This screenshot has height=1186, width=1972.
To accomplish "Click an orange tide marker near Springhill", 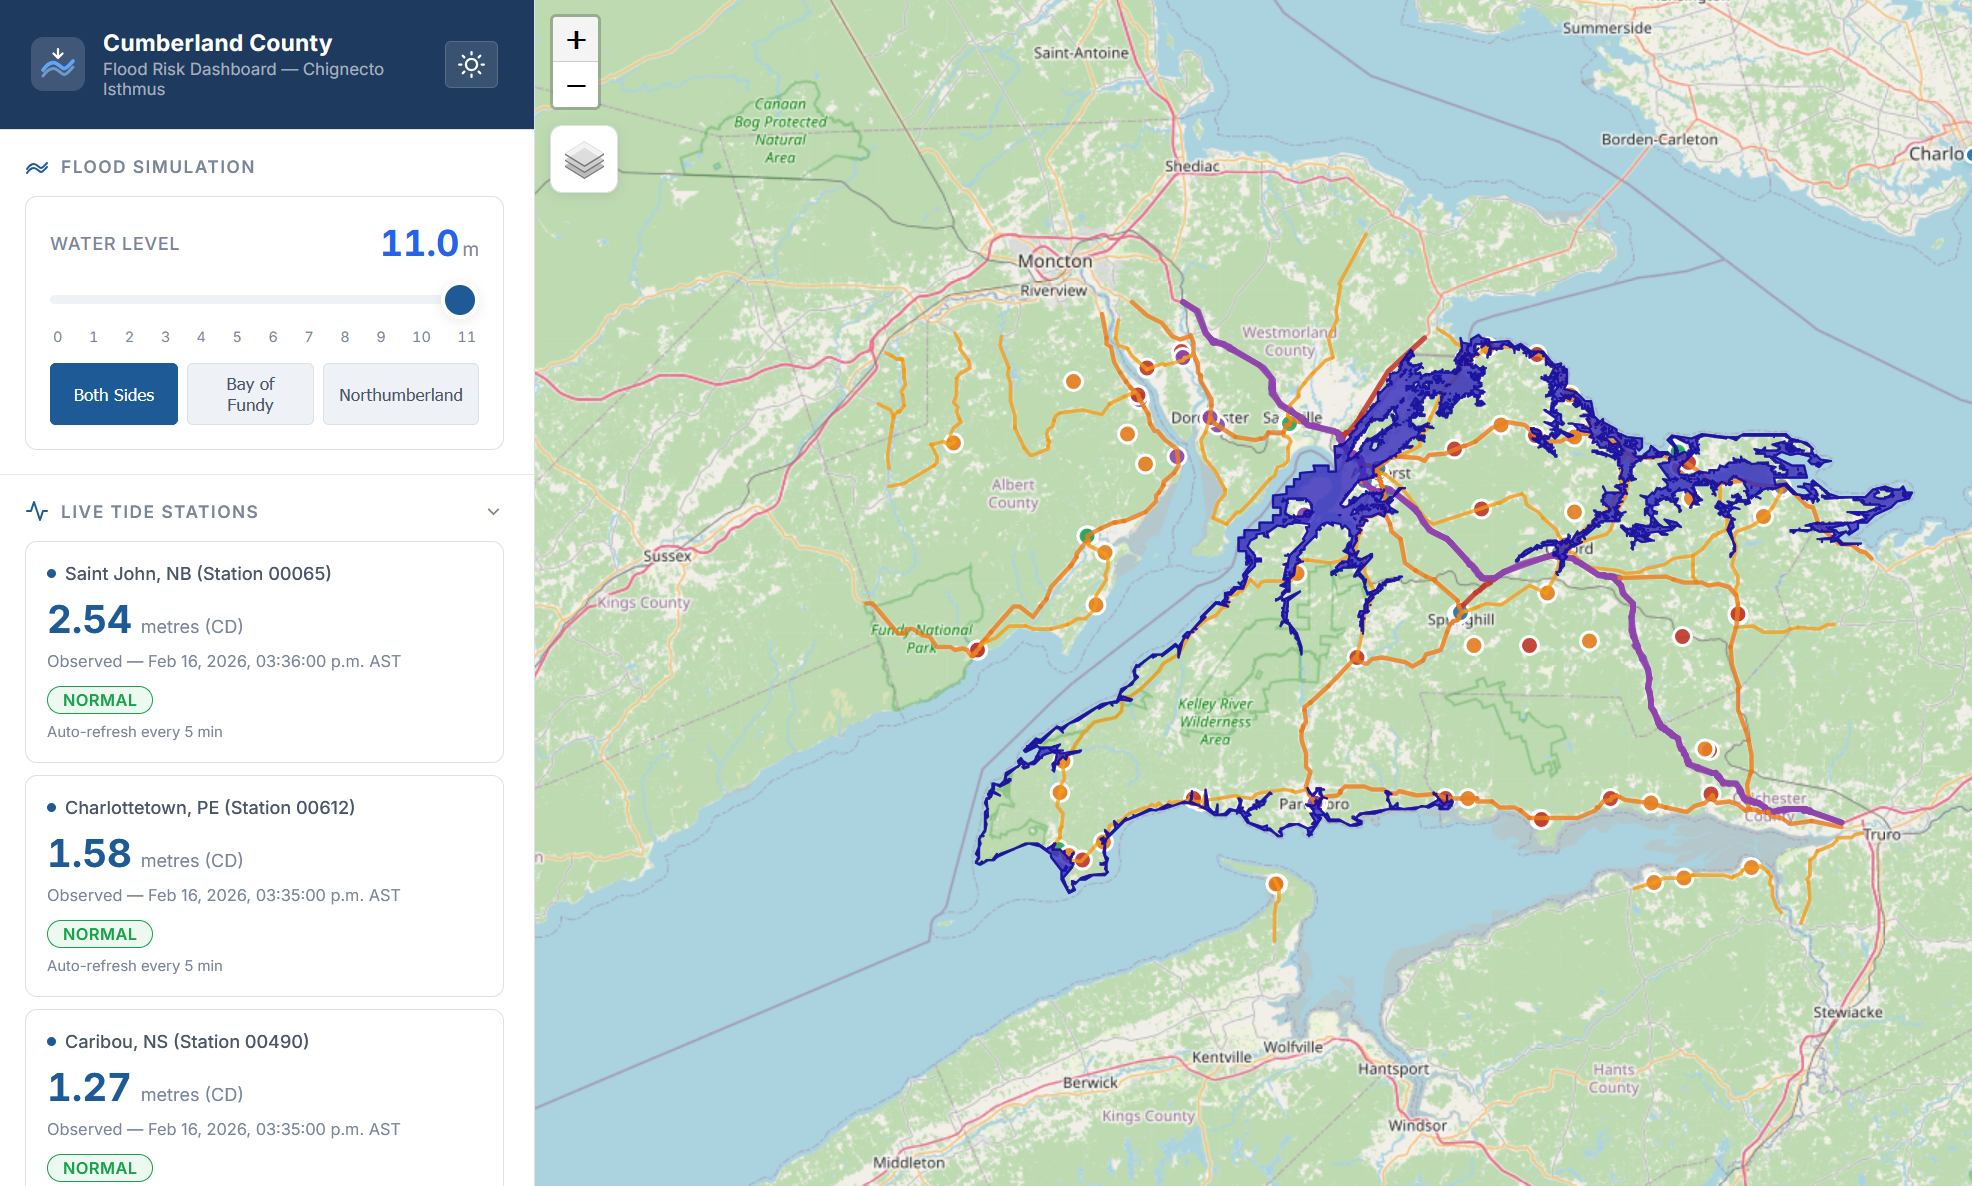I will pos(1474,645).
